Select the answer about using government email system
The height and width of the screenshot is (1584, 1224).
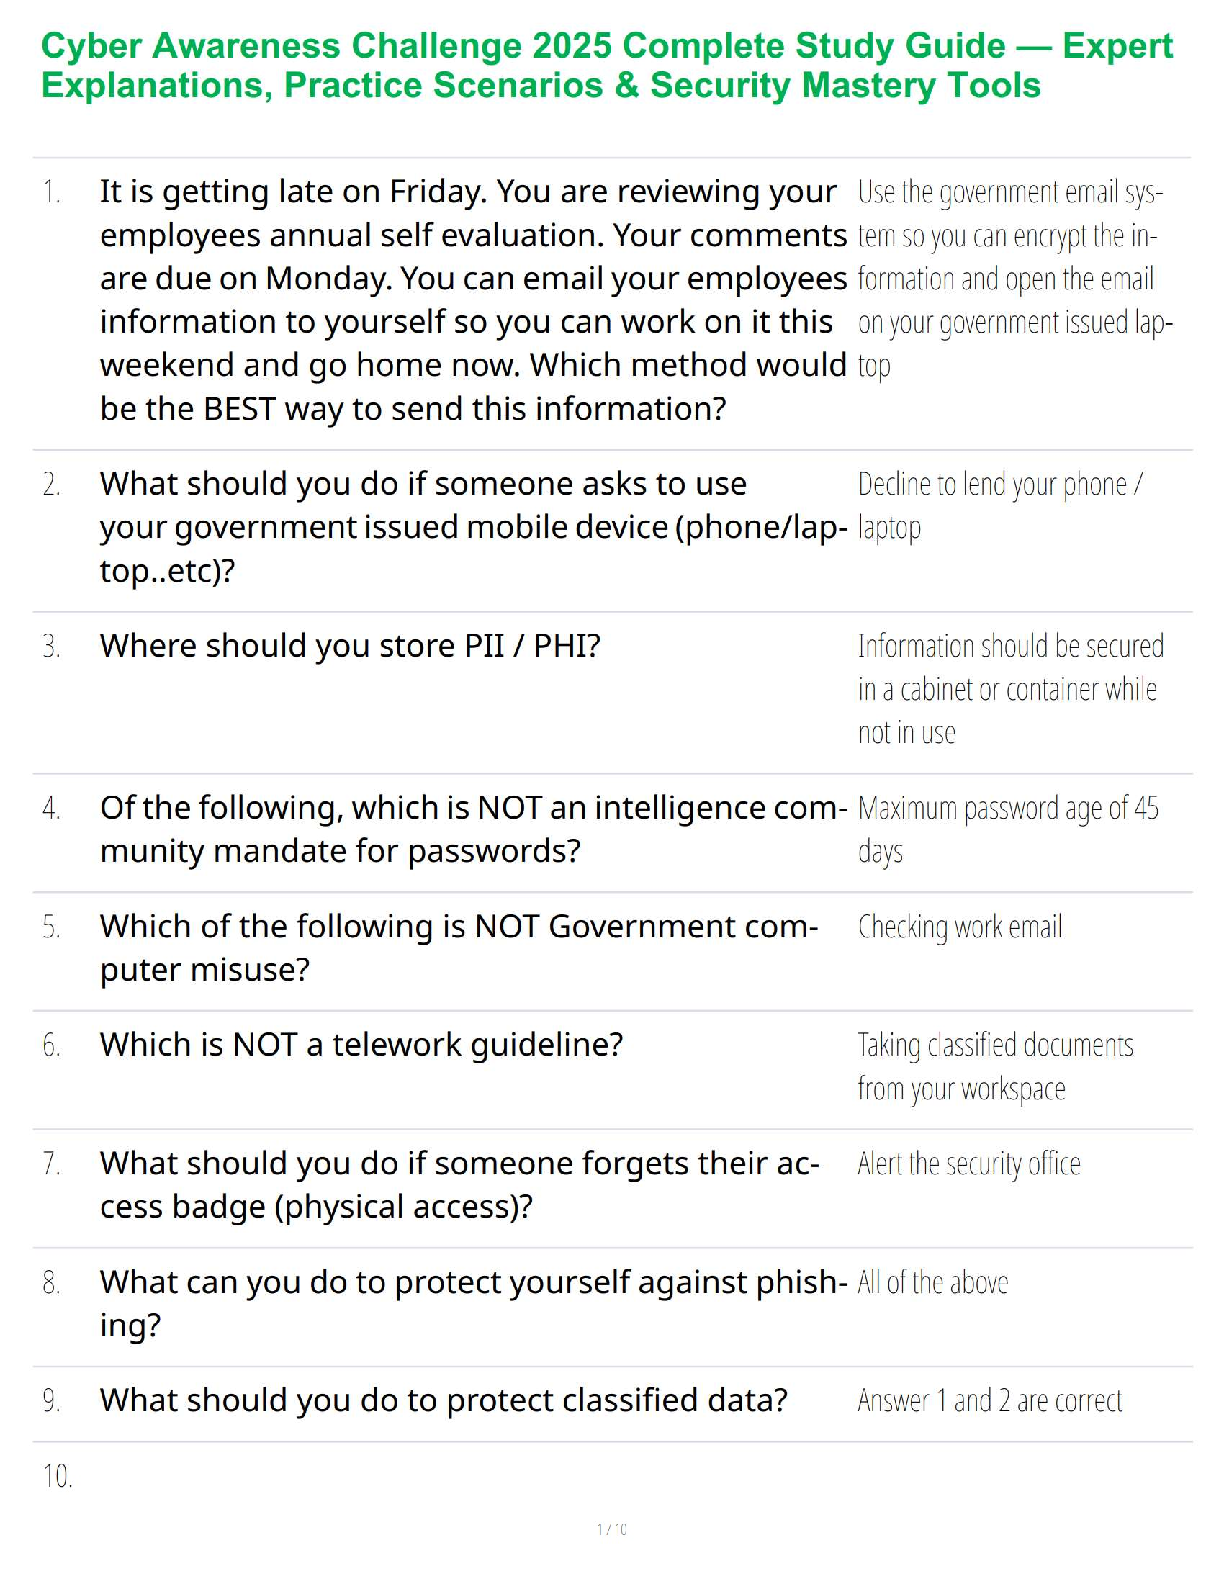click(x=1014, y=278)
